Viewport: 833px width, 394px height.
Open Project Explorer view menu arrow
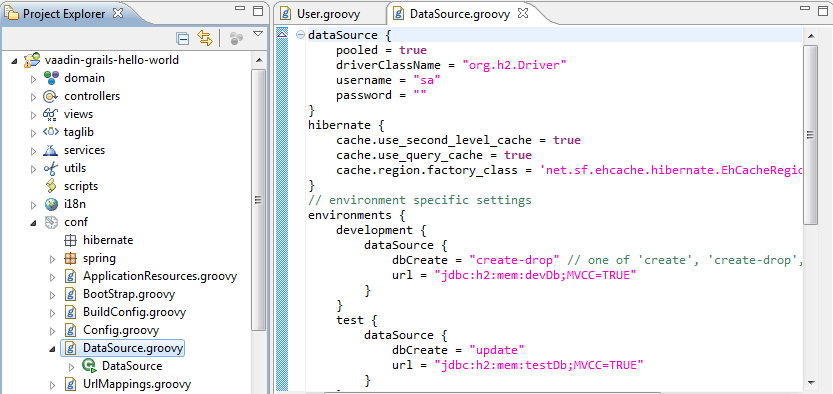point(258,33)
